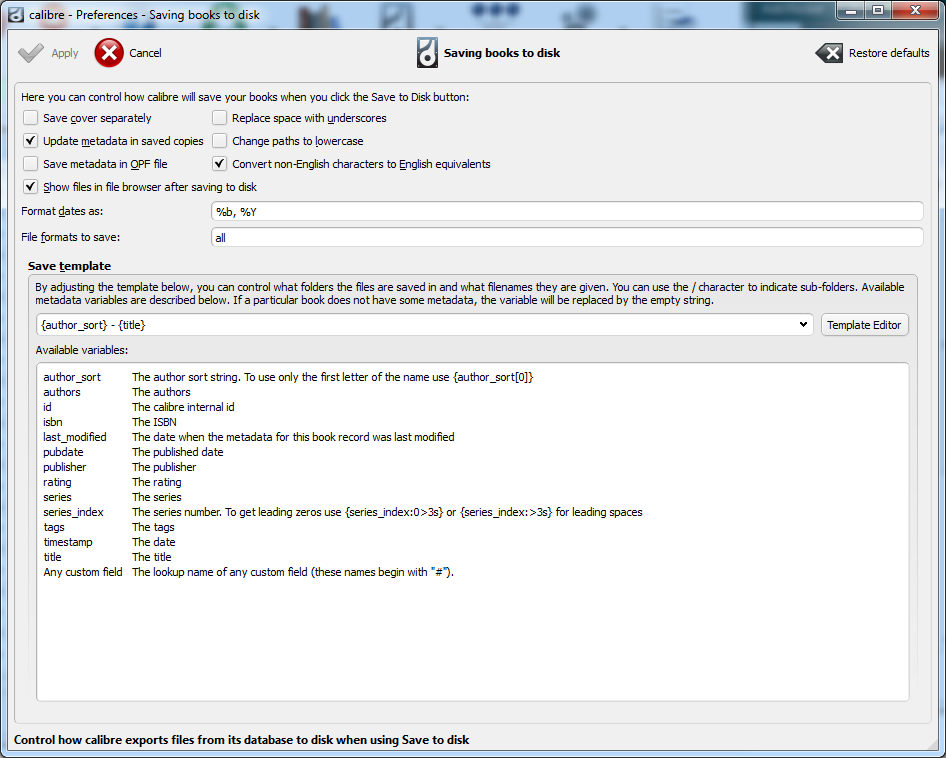Click the Available variables label
The height and width of the screenshot is (758, 946).
[81, 350]
